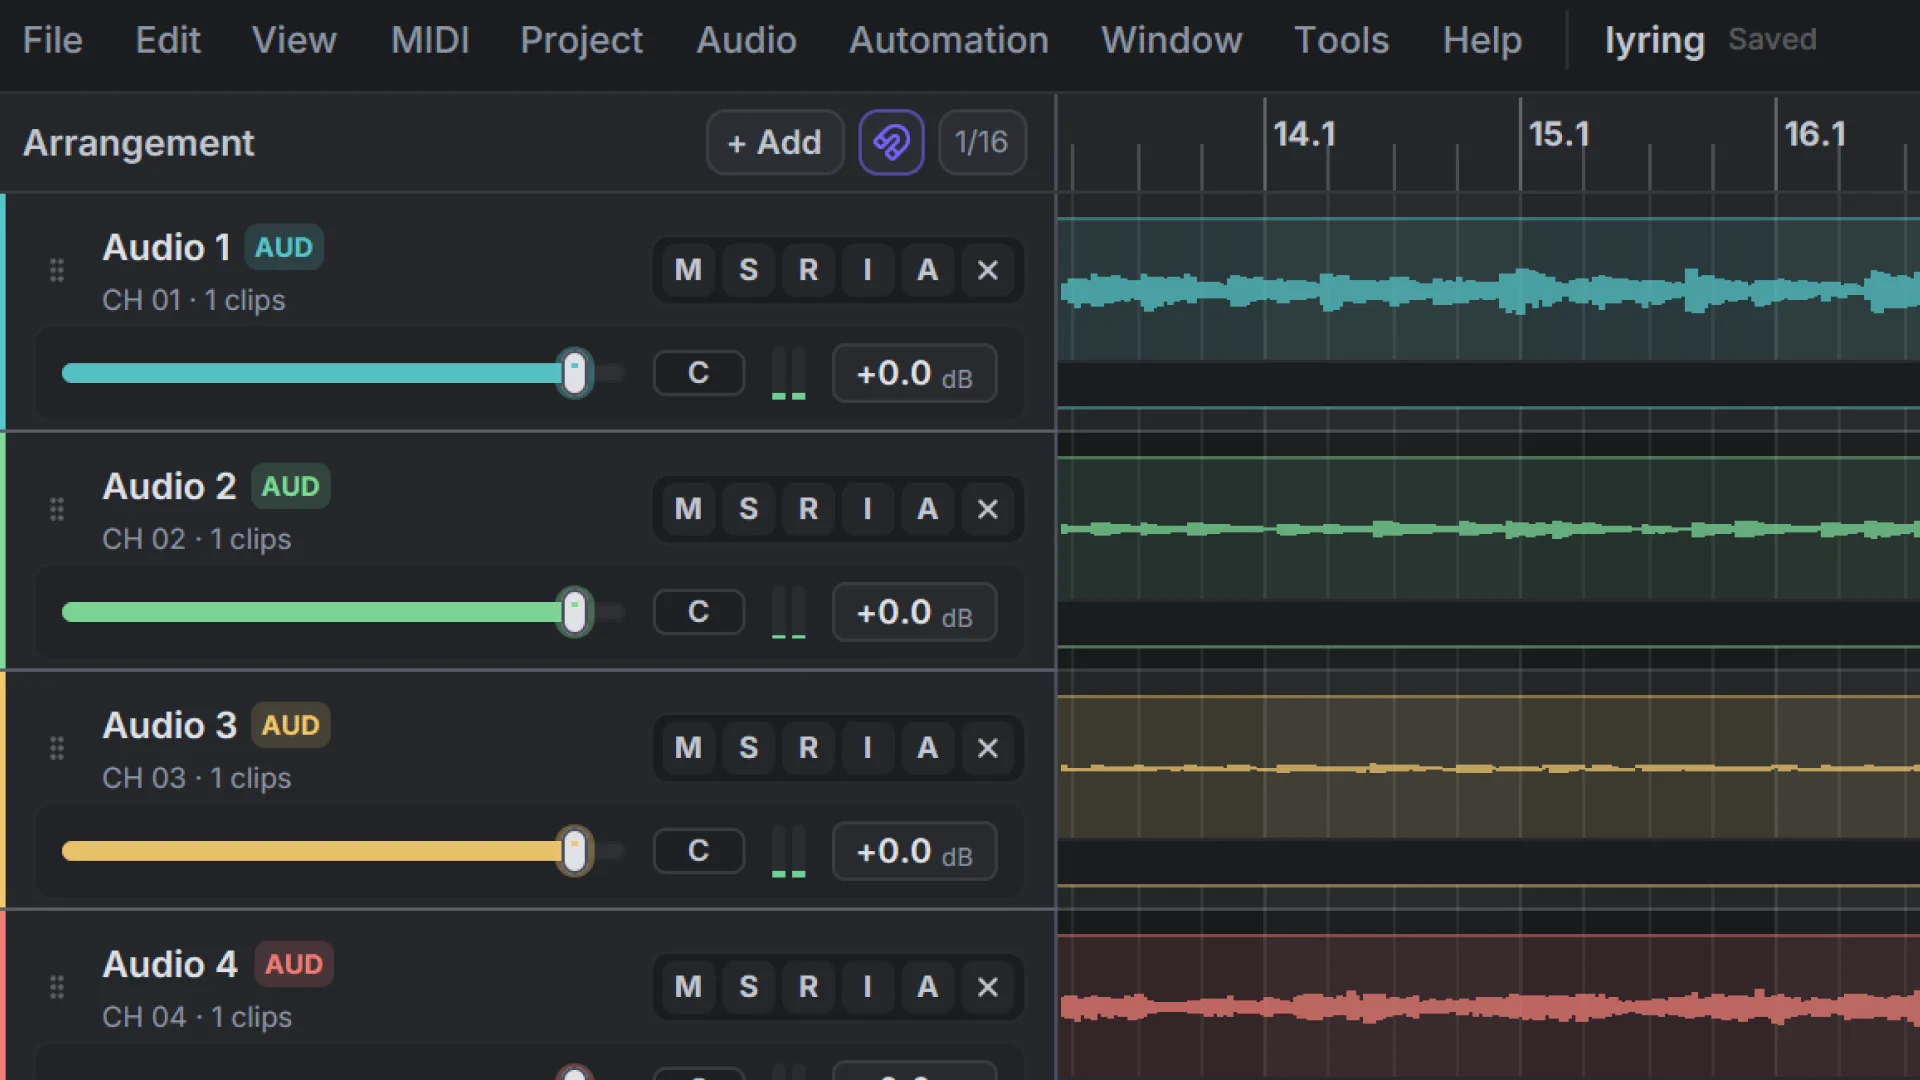Screen dimensions: 1920x1080
Task: Remove Audio 1 track with X
Action: point(987,270)
